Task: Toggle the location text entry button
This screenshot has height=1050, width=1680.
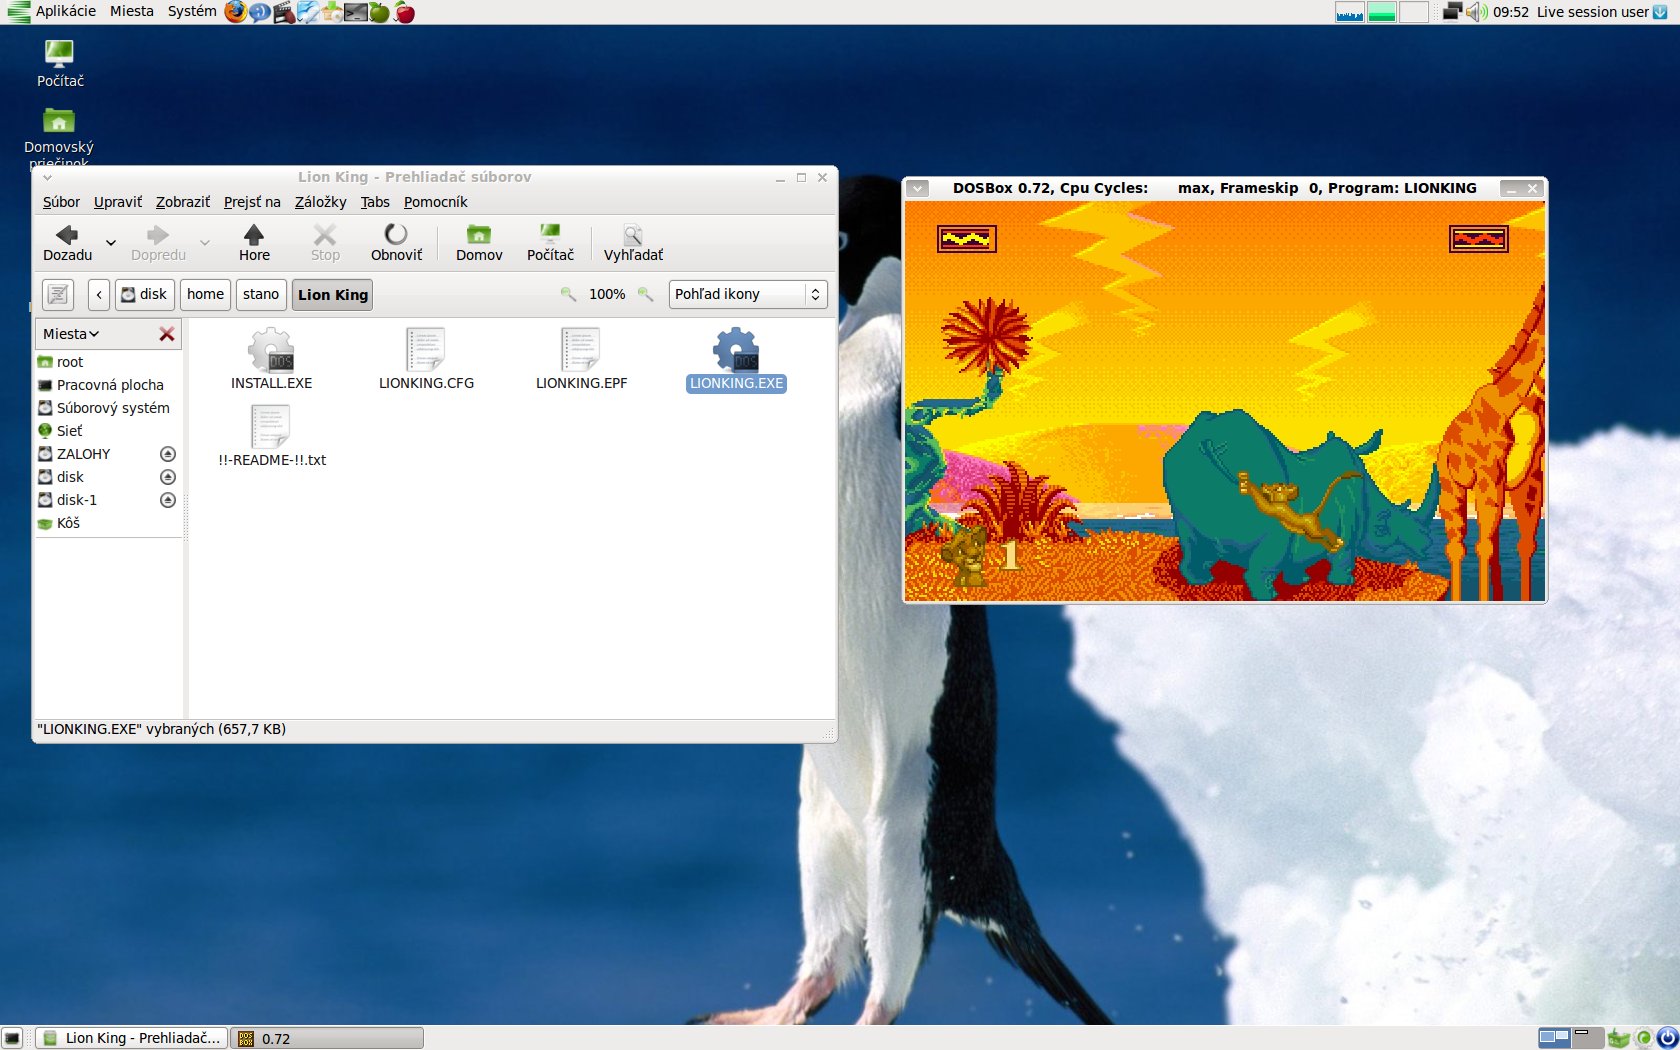Action: (x=58, y=294)
